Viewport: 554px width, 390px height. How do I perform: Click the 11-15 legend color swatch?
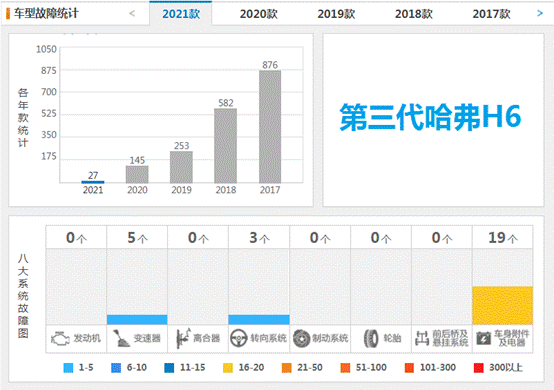(x=169, y=368)
